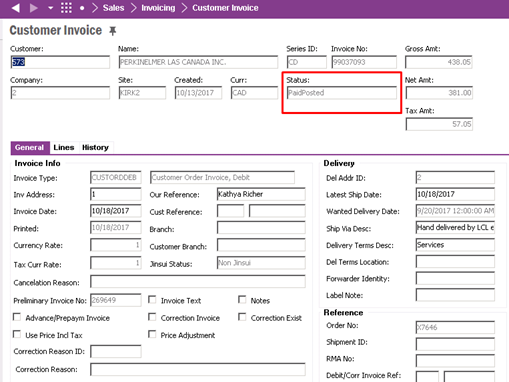Open the grid navigator icon

tap(66, 8)
